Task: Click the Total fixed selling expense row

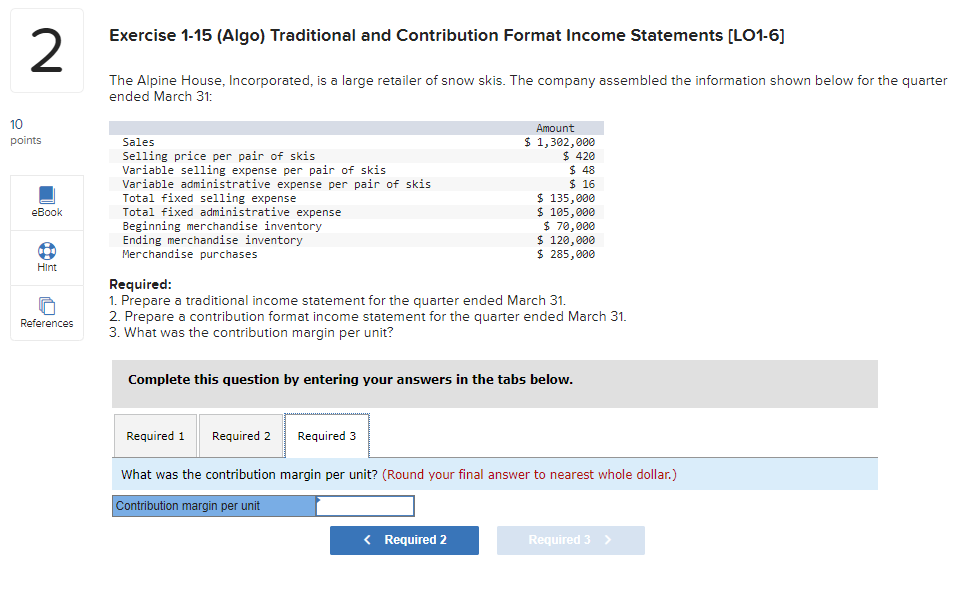Action: pyautogui.click(x=356, y=198)
